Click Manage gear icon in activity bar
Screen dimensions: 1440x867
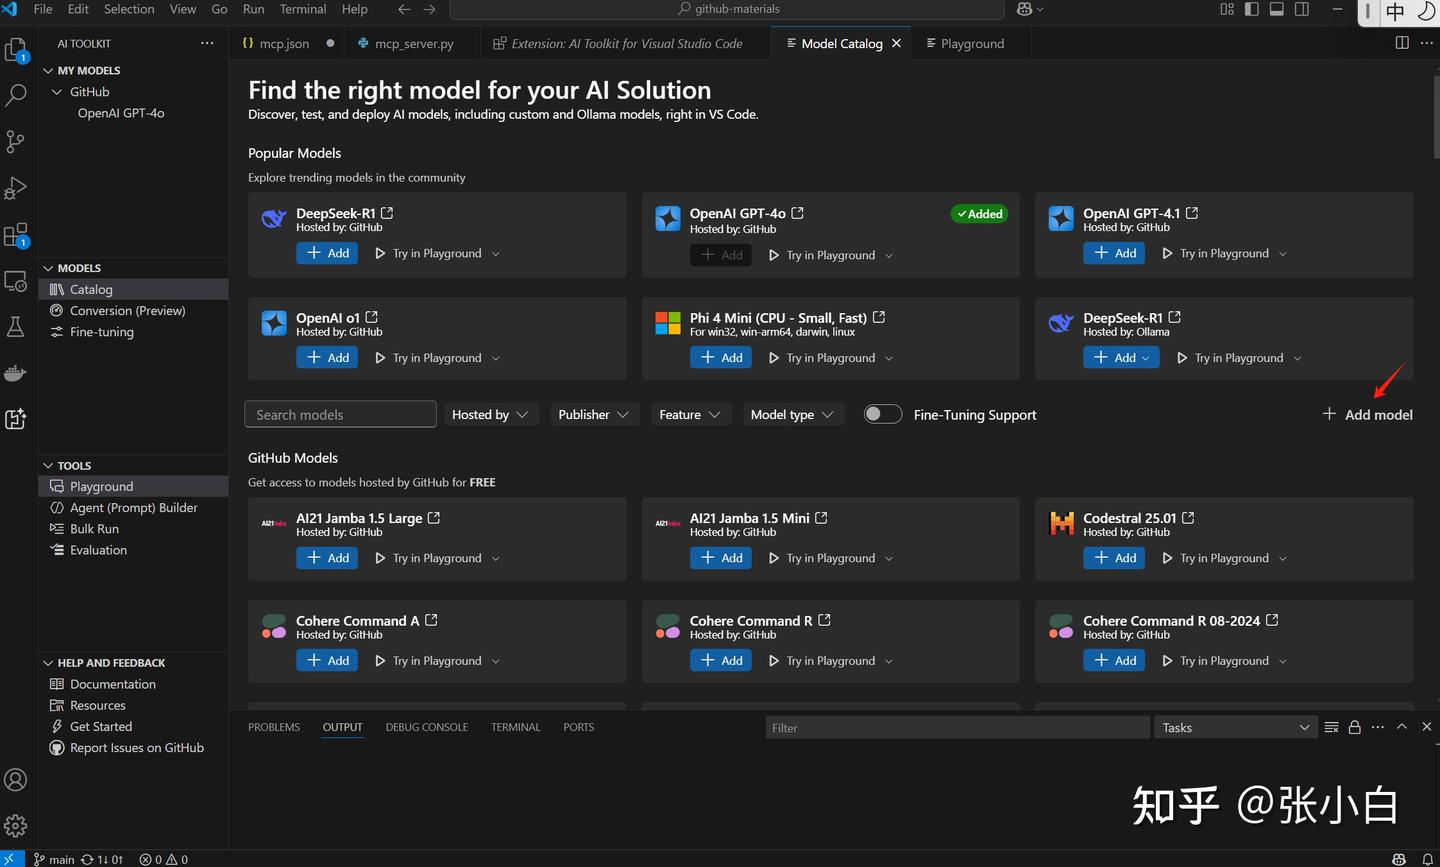16,826
